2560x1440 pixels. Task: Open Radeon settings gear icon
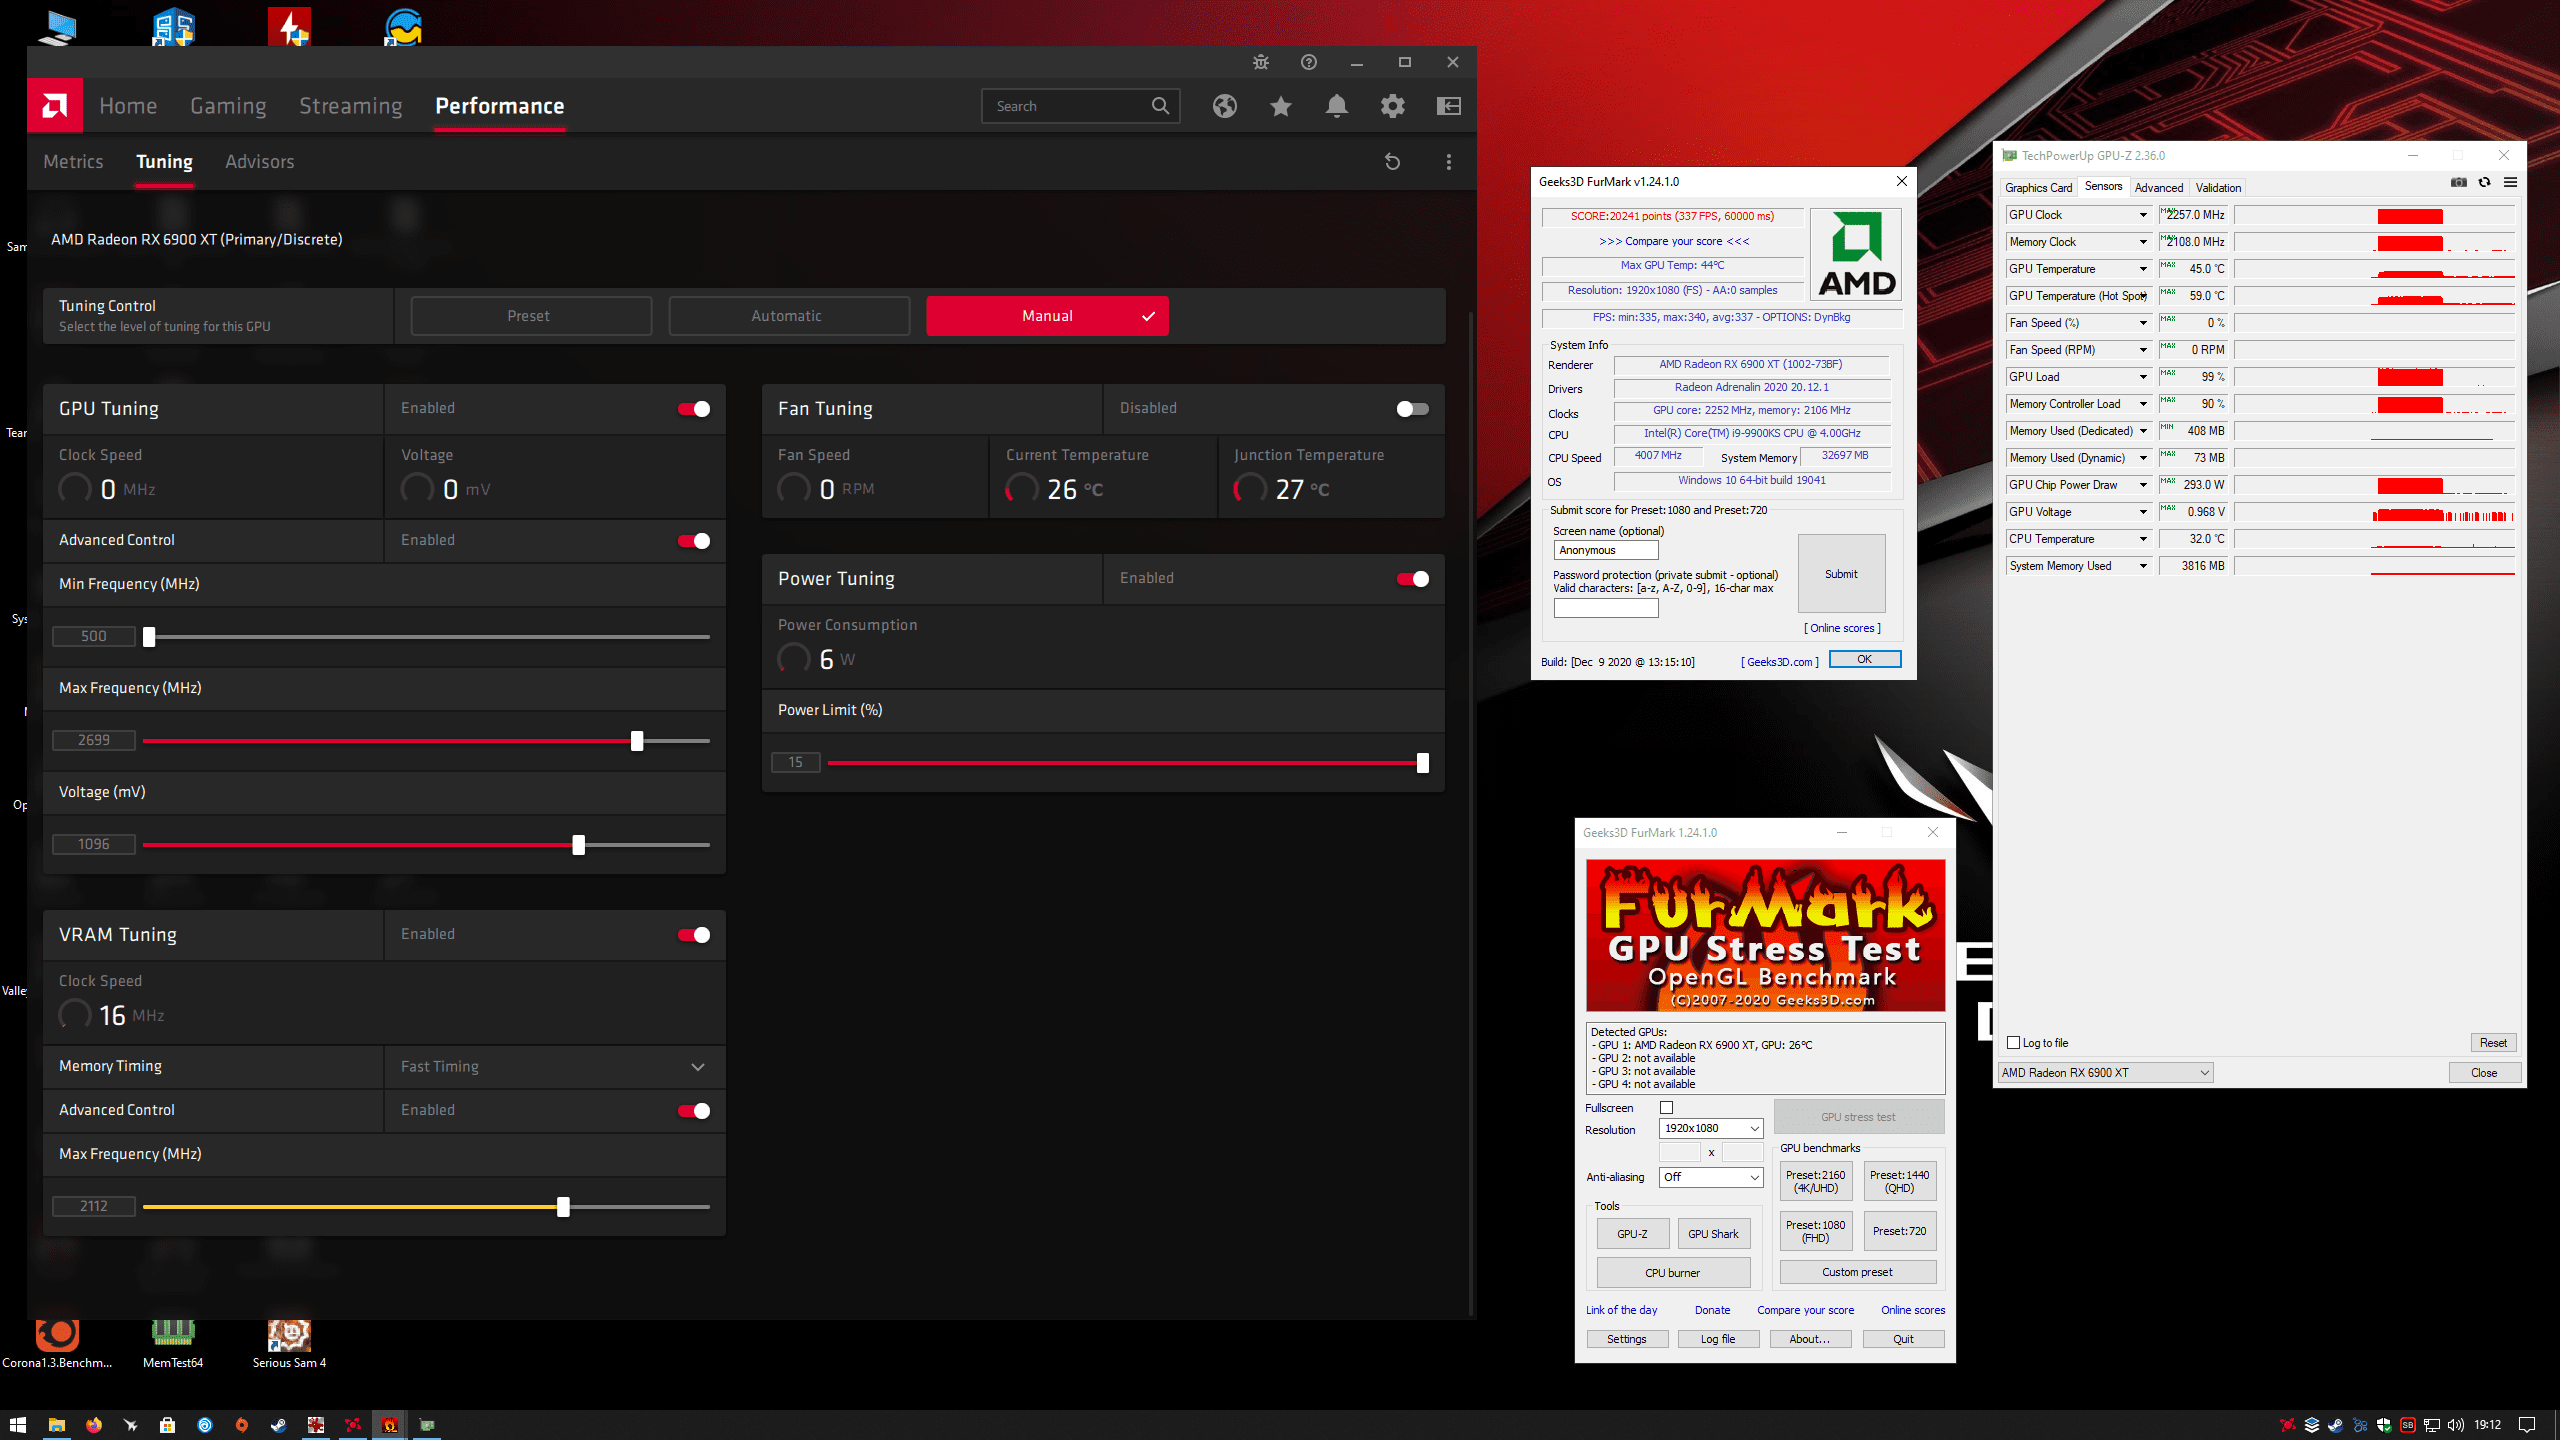tap(1393, 106)
